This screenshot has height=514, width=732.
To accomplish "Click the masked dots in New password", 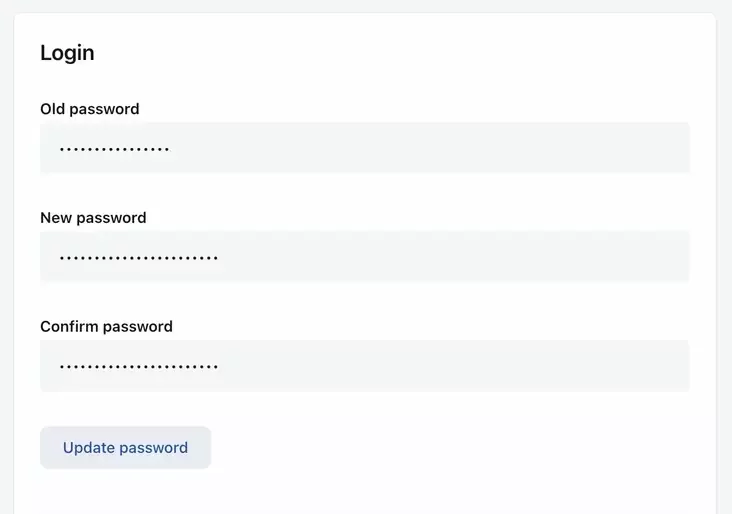I will (x=138, y=259).
